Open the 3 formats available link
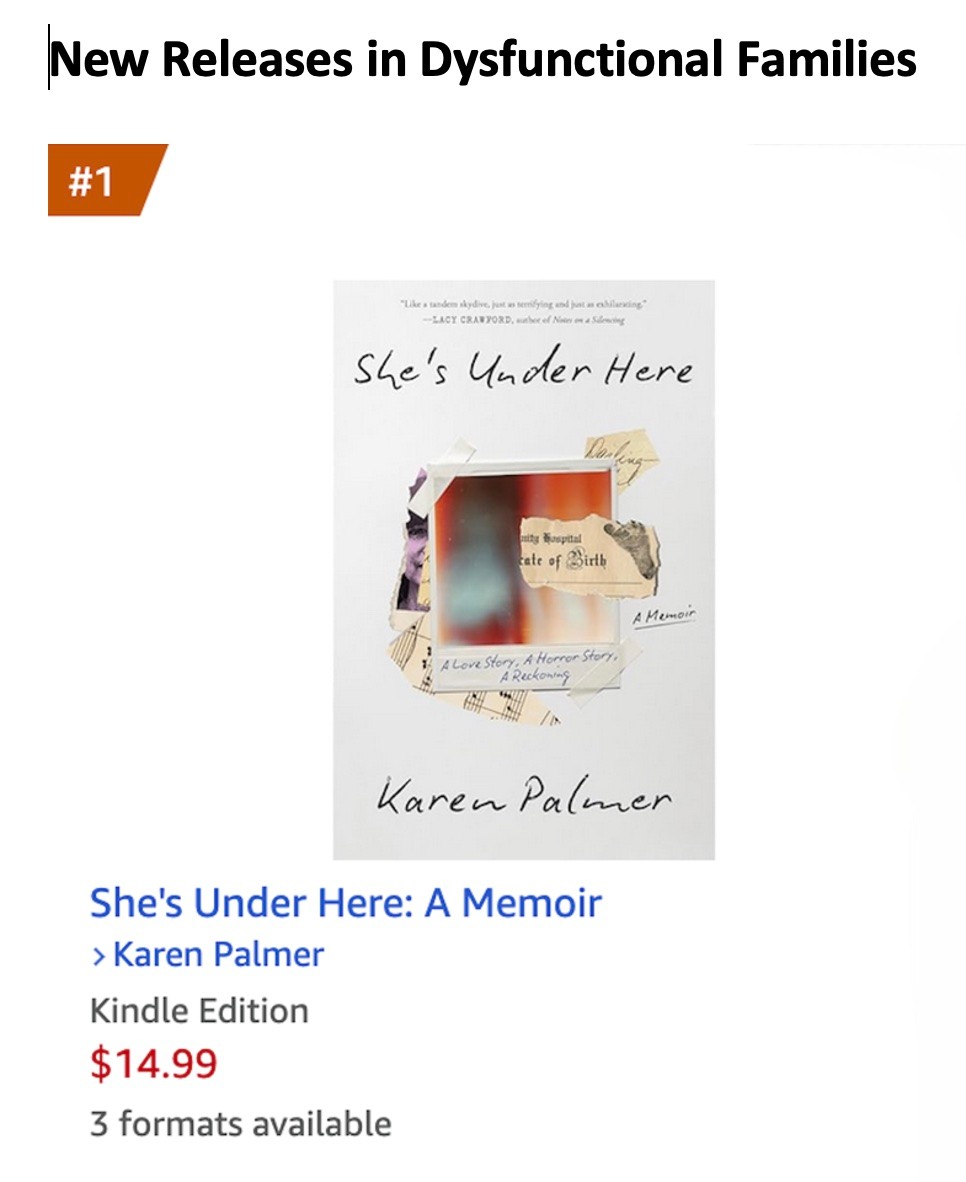 (x=240, y=1123)
